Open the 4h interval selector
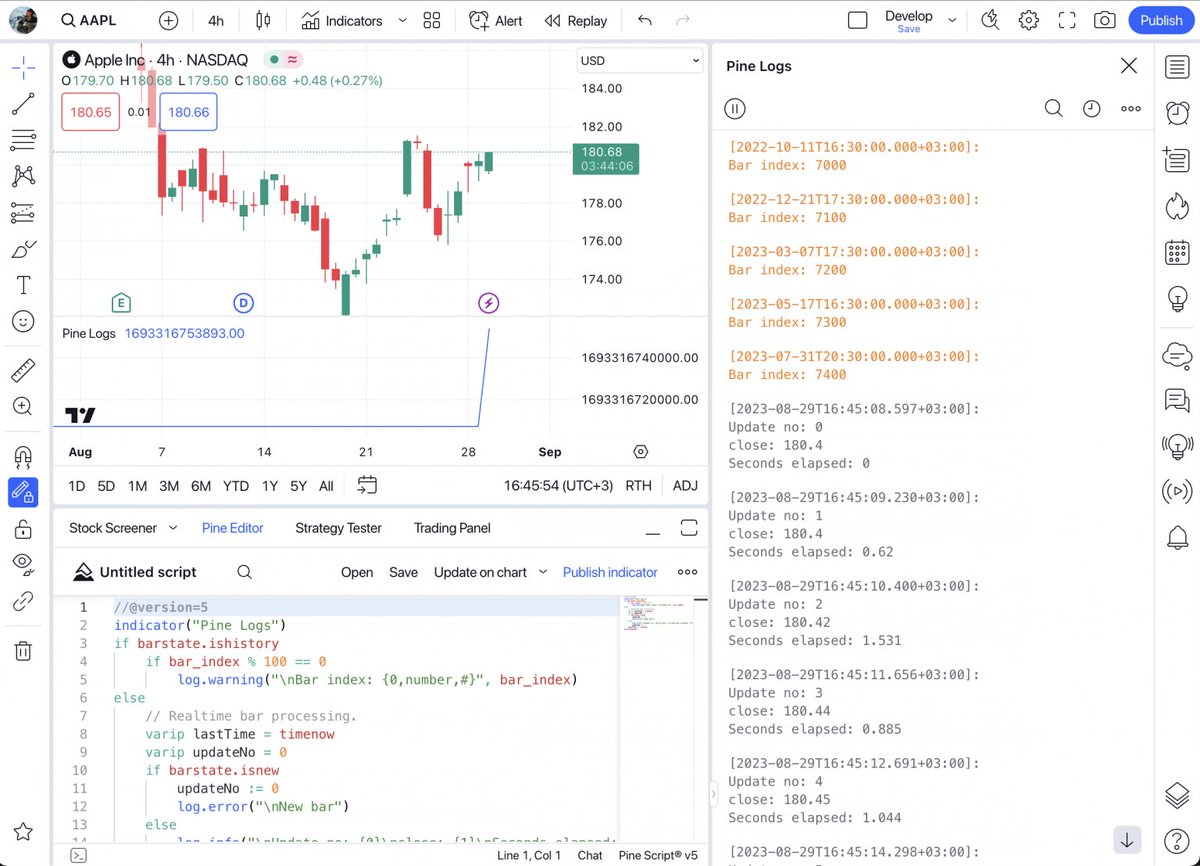 [x=216, y=20]
